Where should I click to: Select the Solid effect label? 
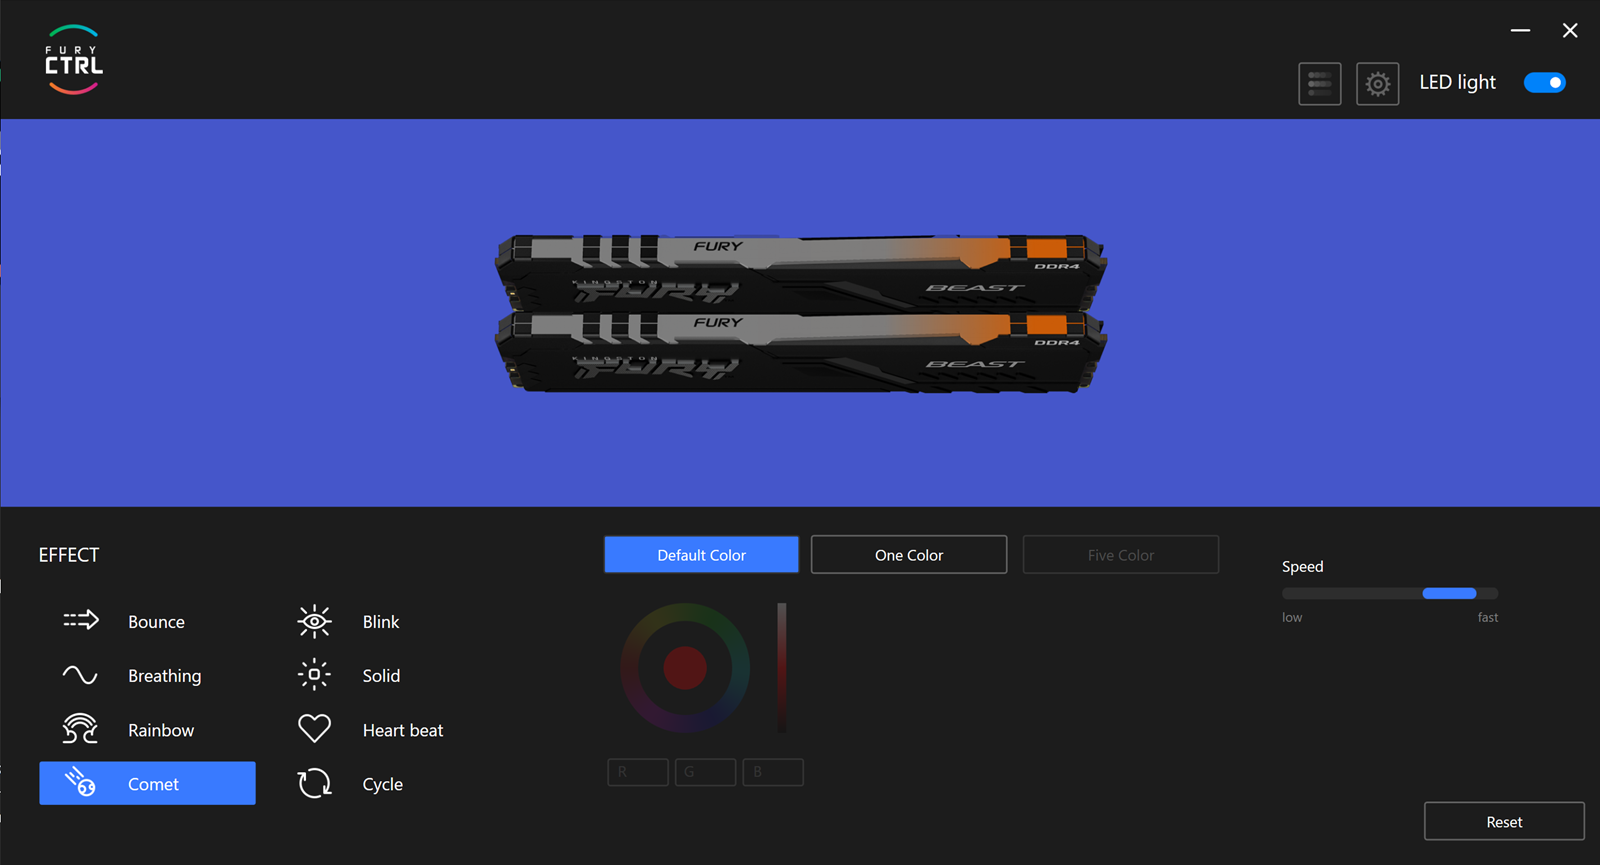point(381,676)
